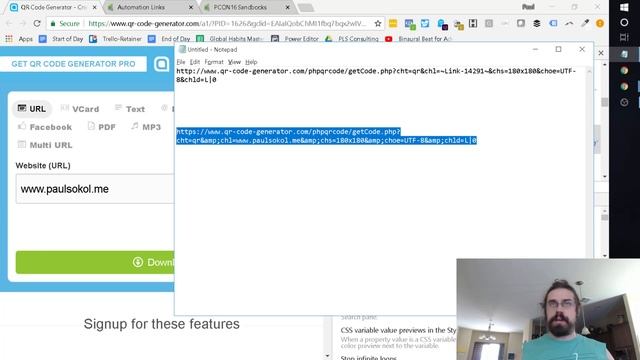
Task: Click the DevTools scrollbar down arrow
Action: pos(605,177)
